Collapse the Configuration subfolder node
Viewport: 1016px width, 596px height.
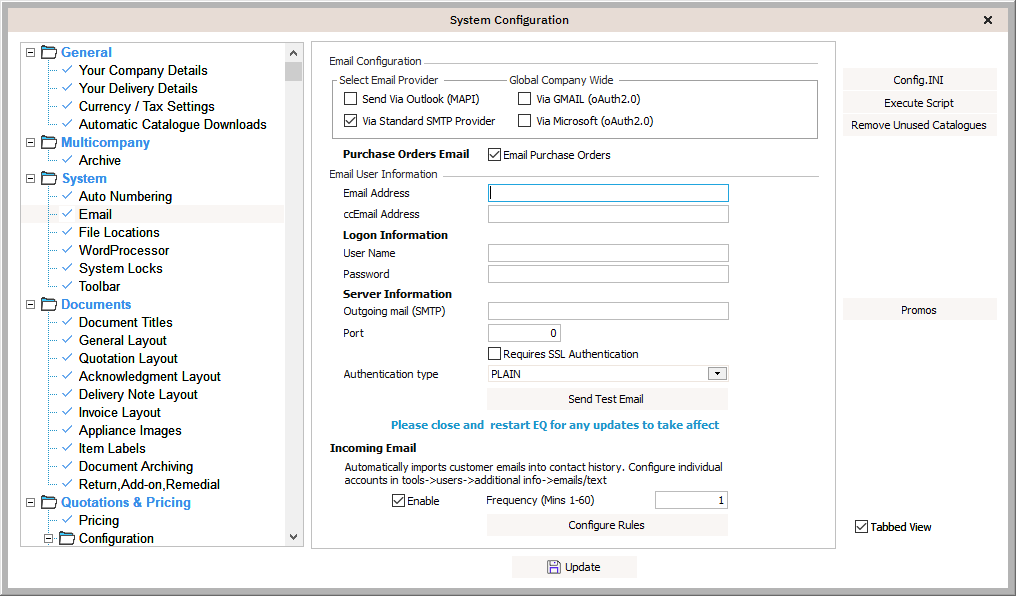click(x=48, y=538)
